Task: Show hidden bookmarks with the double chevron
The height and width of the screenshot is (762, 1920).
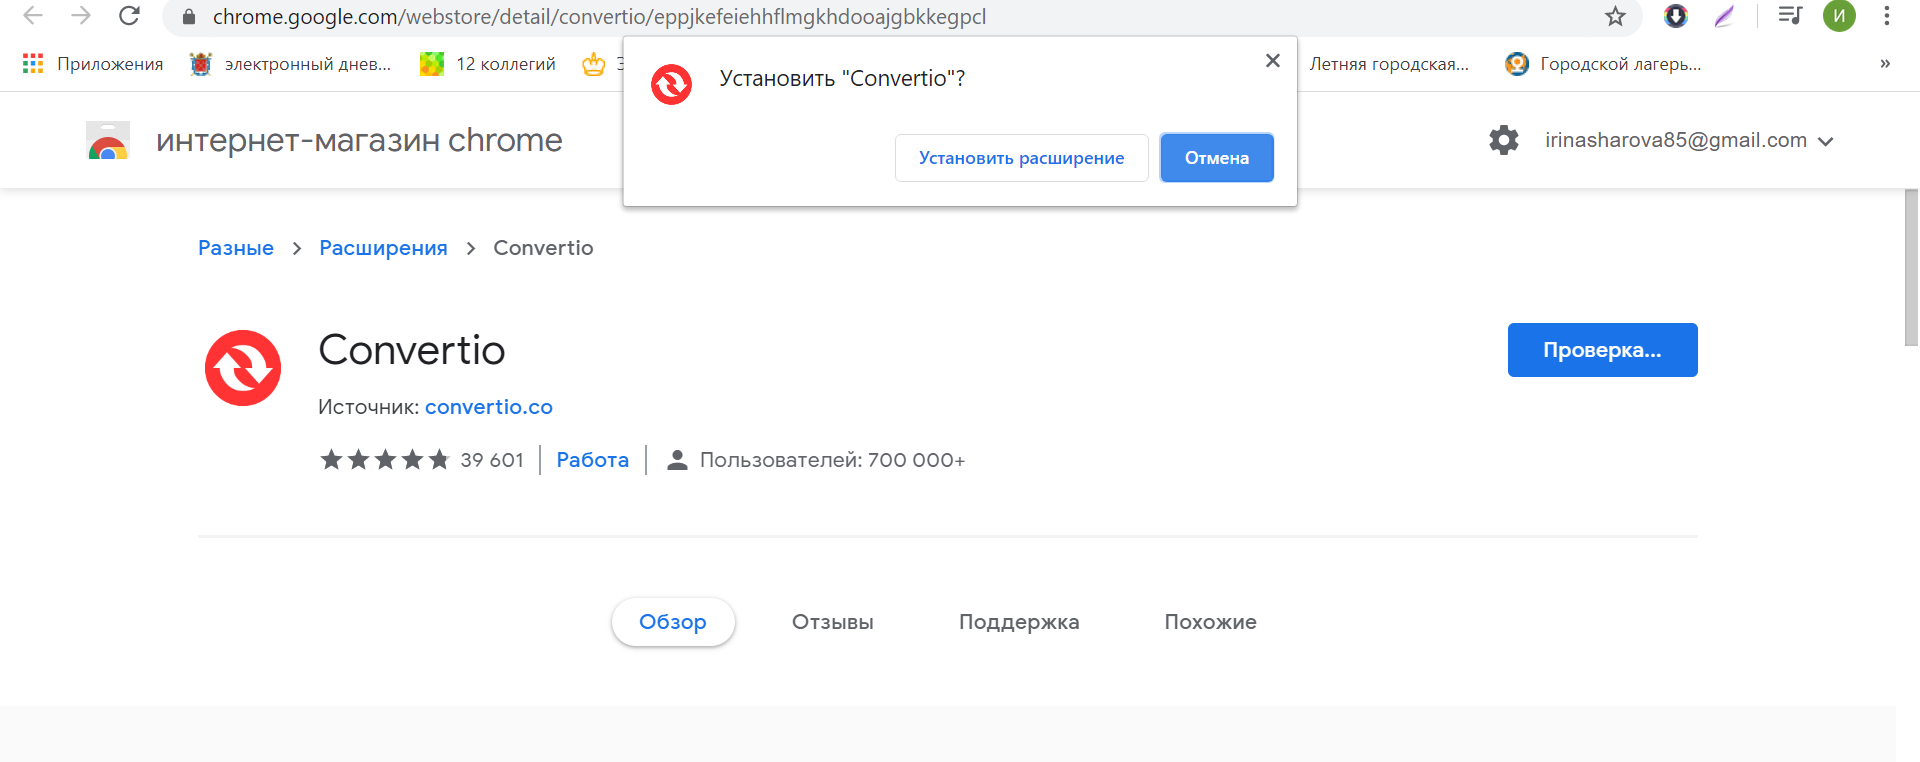Action: [x=1884, y=64]
